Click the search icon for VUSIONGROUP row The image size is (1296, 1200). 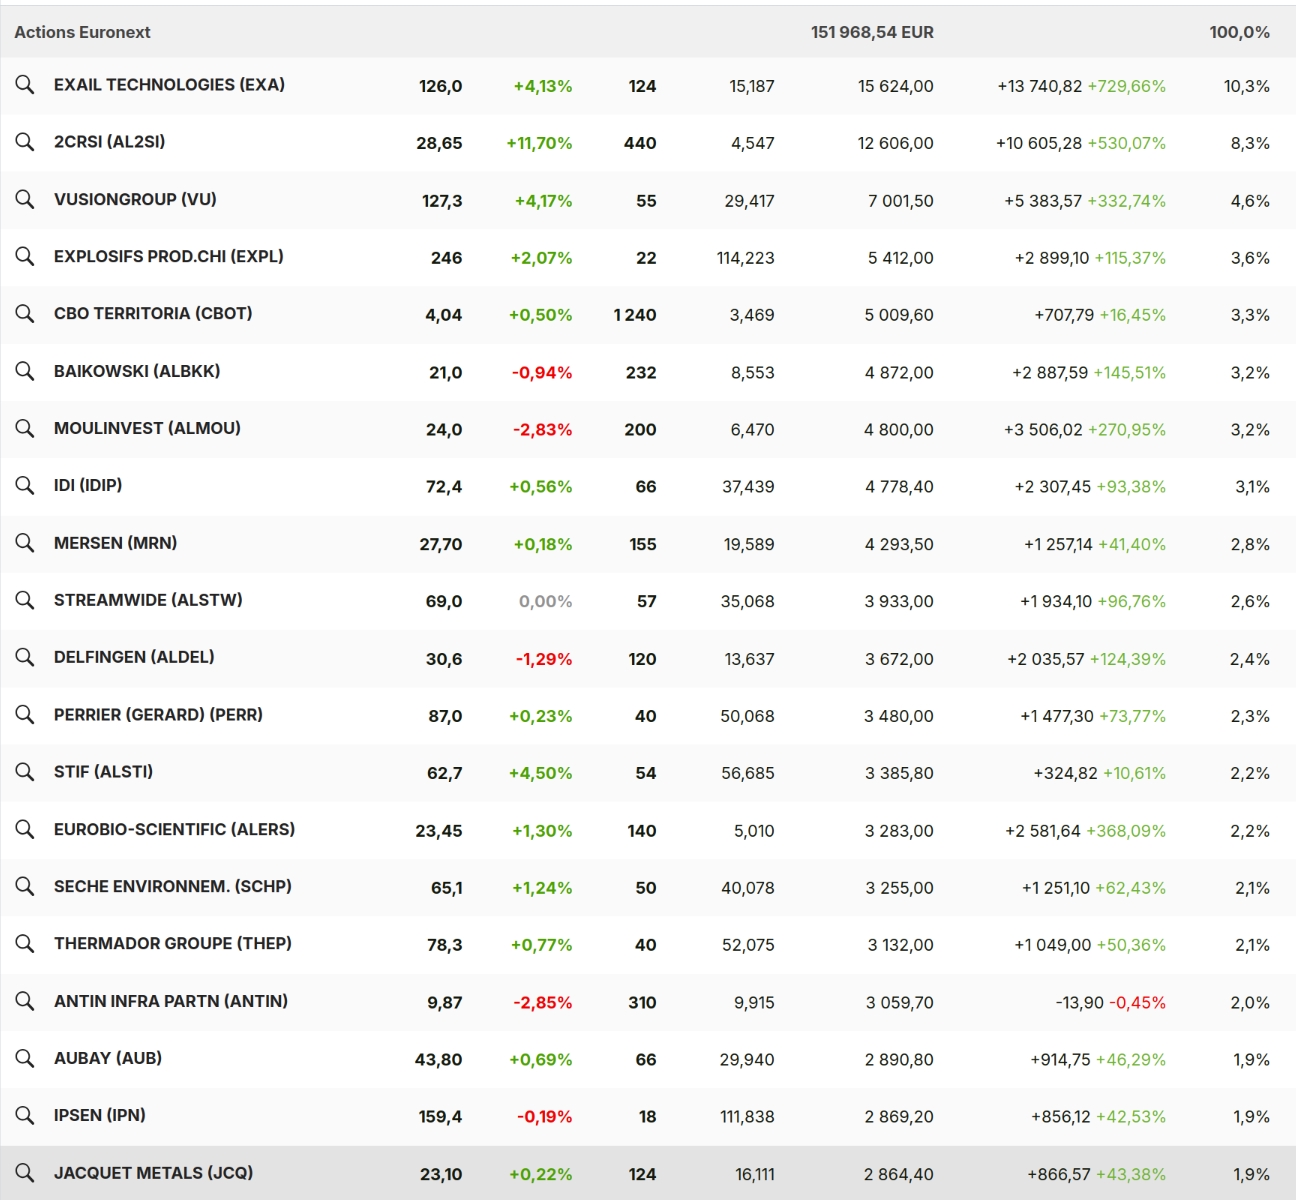pyautogui.click(x=25, y=199)
